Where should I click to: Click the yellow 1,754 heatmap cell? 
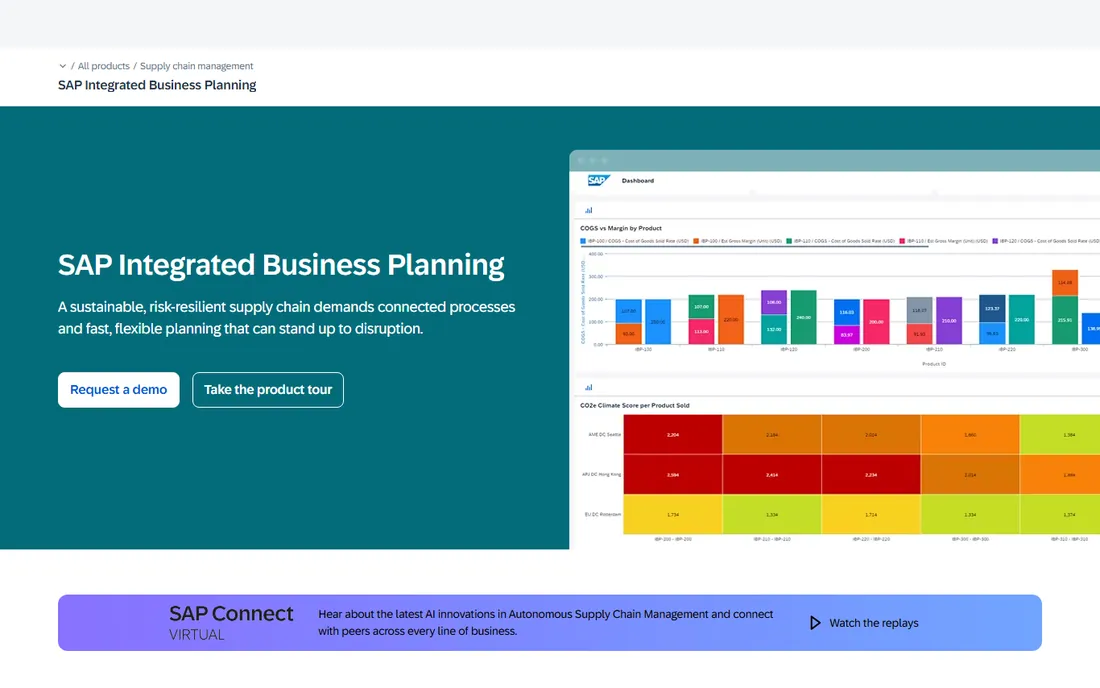[x=673, y=515]
